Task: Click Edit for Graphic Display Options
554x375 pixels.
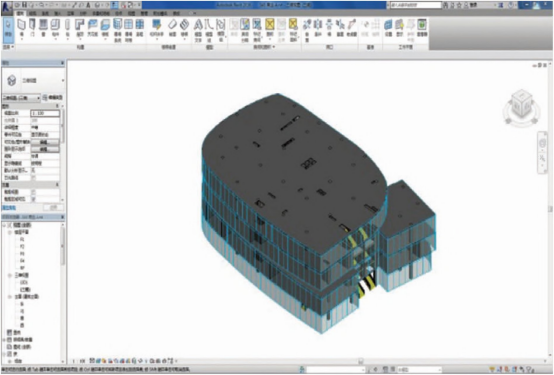Action: [45, 149]
